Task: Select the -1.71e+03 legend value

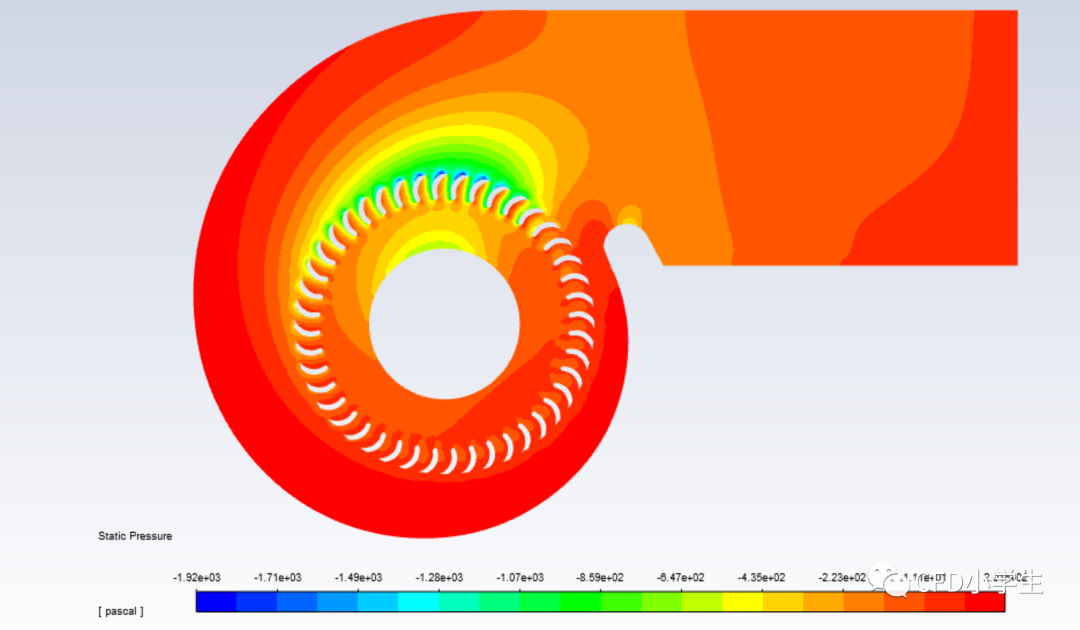Action: pos(278,578)
